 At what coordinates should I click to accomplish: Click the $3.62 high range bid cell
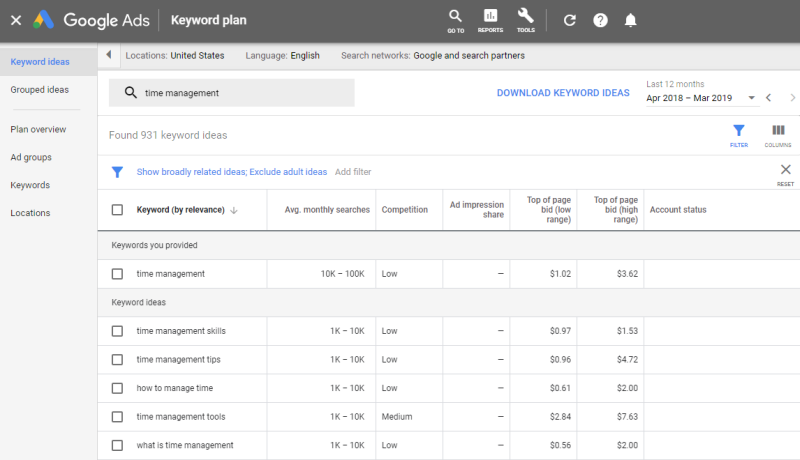click(627, 274)
